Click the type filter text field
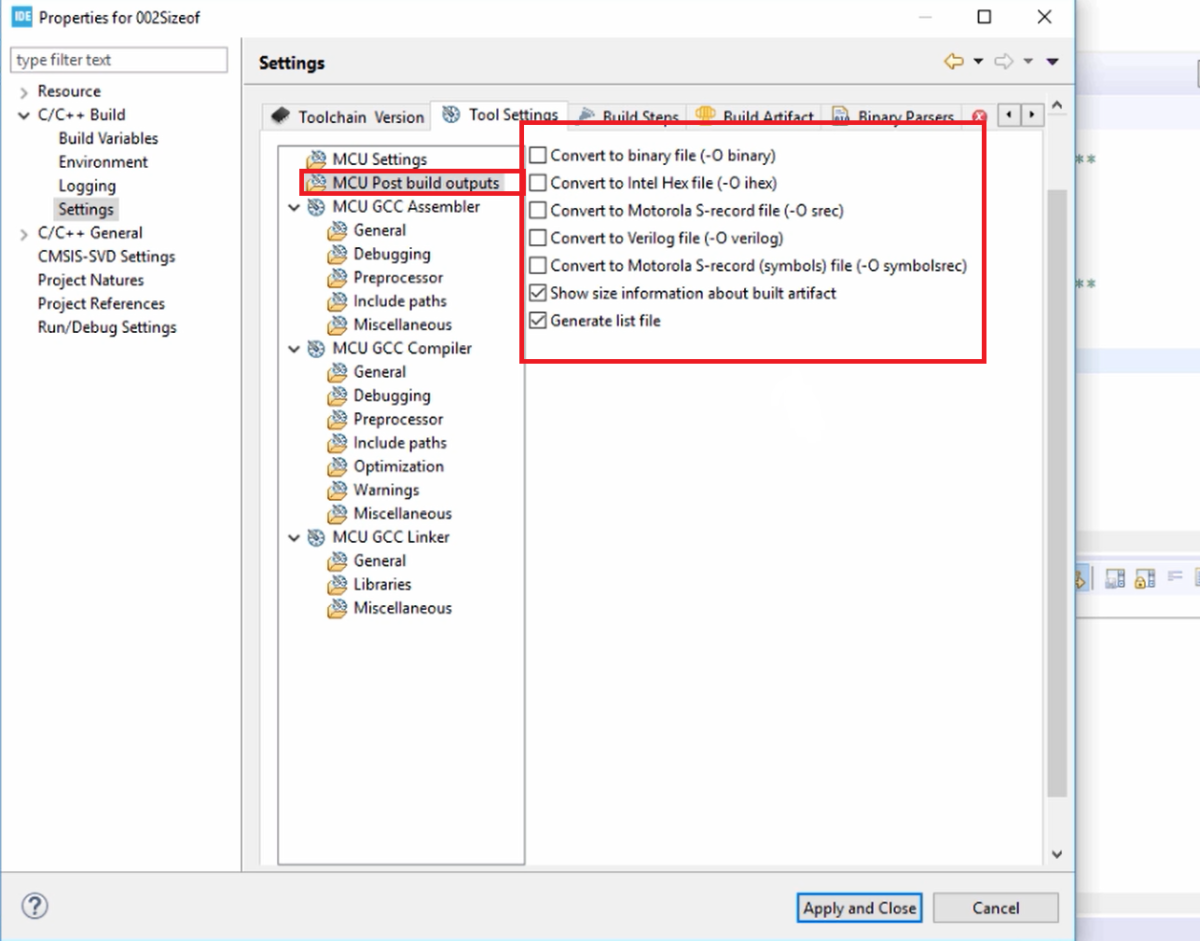The image size is (1200, 941). (x=119, y=60)
